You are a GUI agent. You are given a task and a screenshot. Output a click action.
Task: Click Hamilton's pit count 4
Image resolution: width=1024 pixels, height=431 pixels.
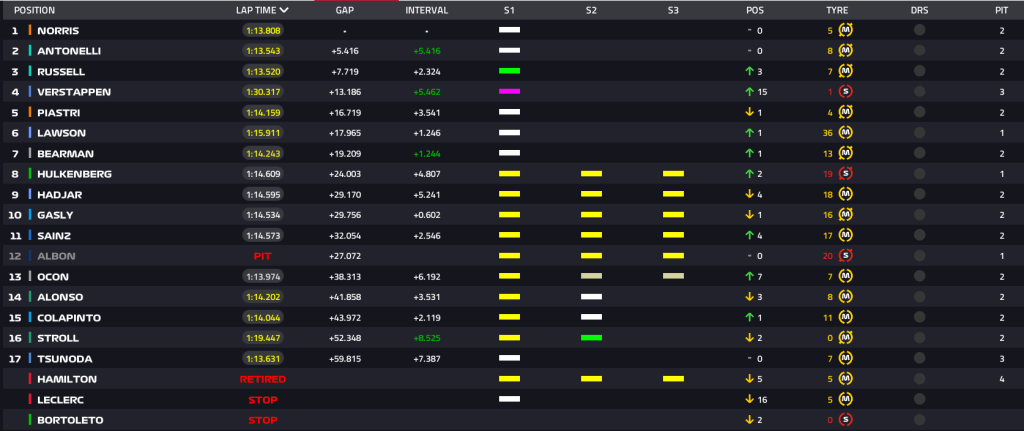coord(1001,379)
